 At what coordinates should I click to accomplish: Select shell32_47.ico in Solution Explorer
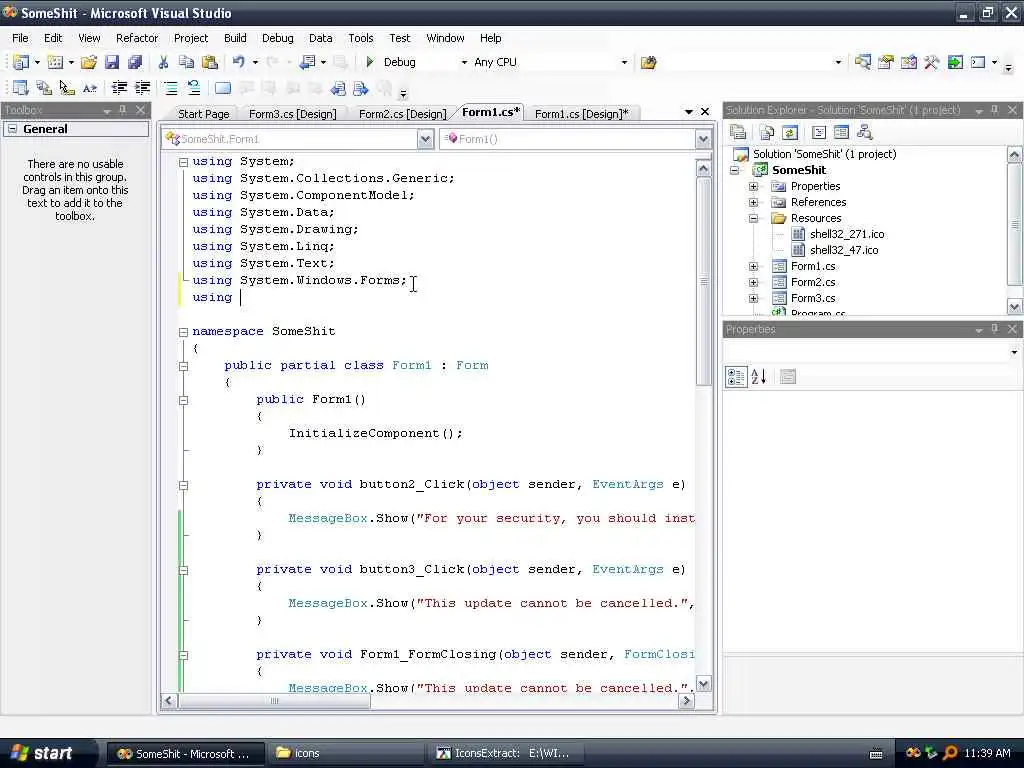844,250
